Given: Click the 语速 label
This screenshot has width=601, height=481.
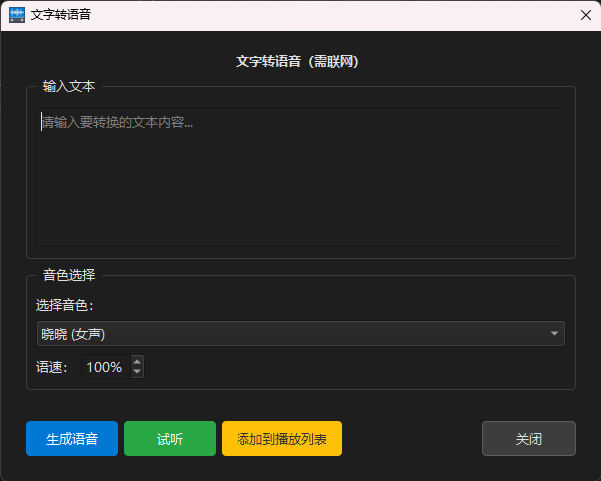Looking at the screenshot, I should click(x=52, y=367).
